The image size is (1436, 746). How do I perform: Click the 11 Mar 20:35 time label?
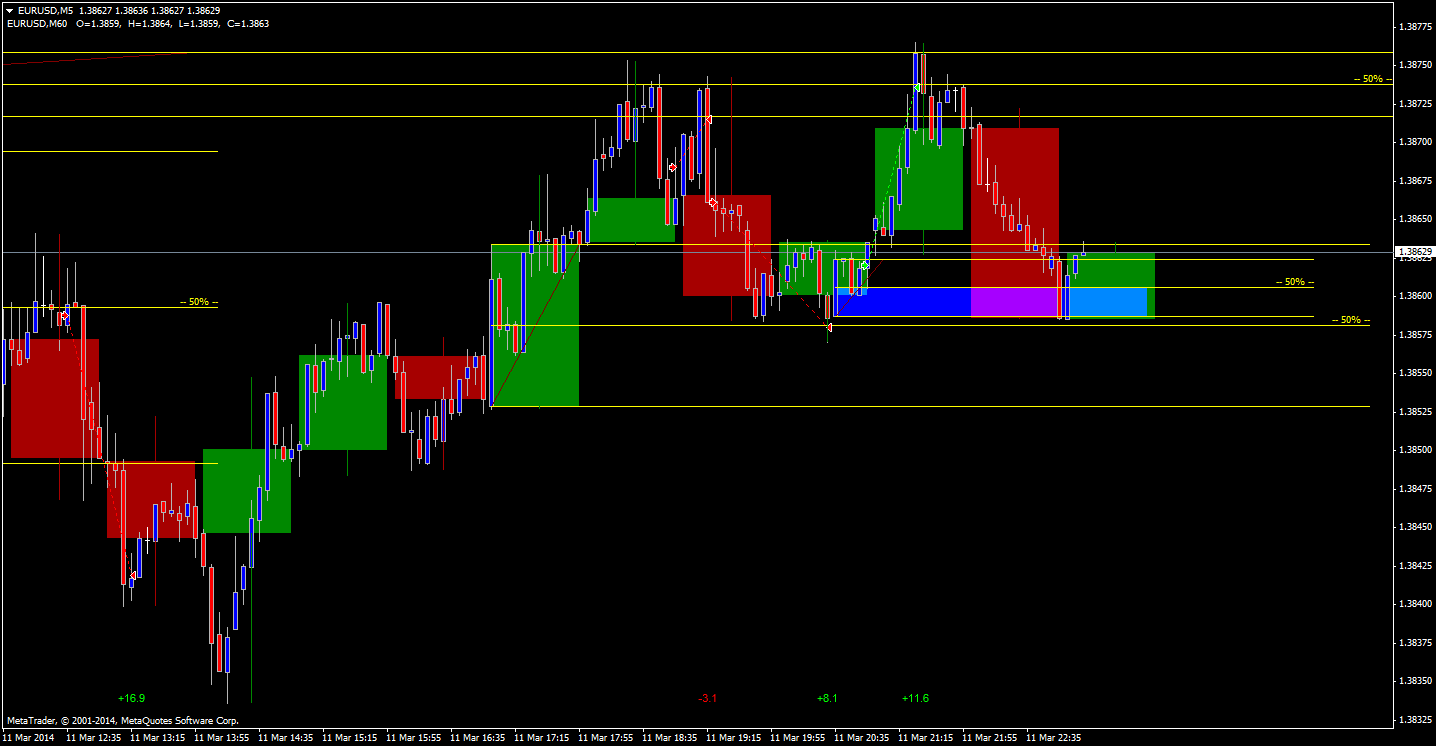point(861,738)
